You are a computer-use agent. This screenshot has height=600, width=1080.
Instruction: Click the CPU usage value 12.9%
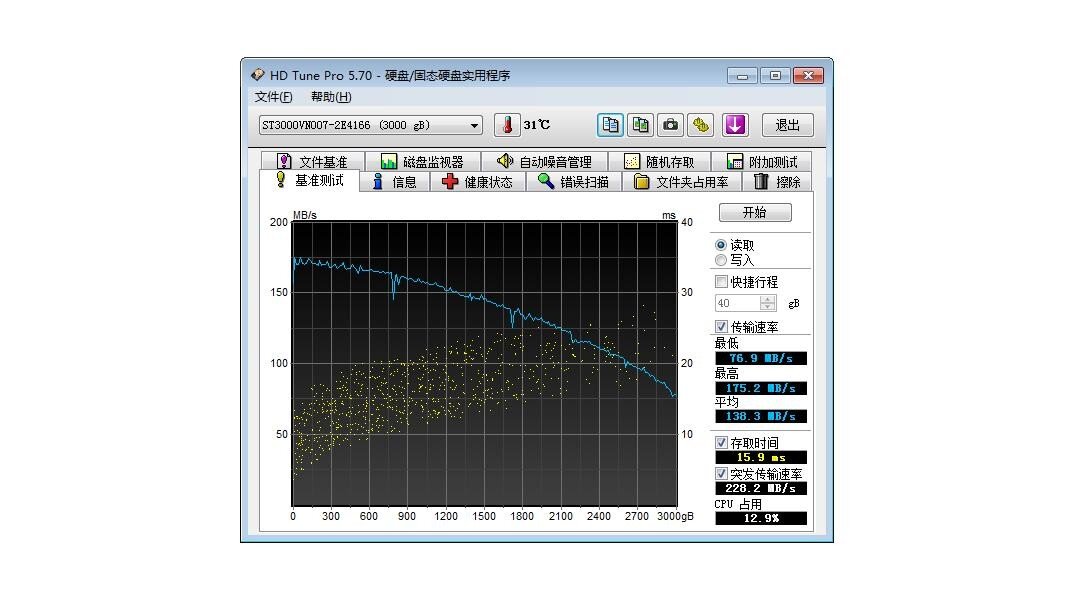click(x=760, y=518)
